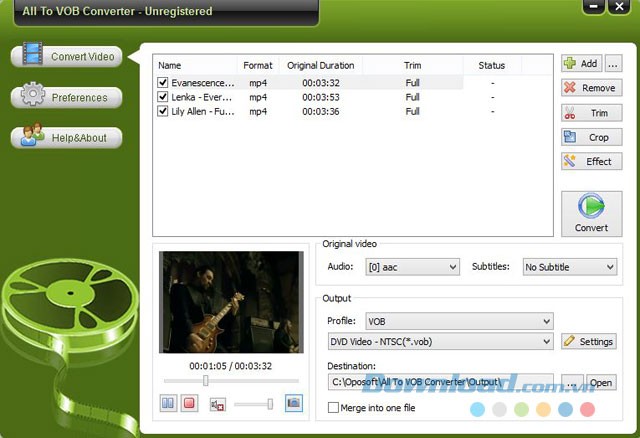Switch to the Preferences tab
The image size is (640, 438).
[x=66, y=98]
